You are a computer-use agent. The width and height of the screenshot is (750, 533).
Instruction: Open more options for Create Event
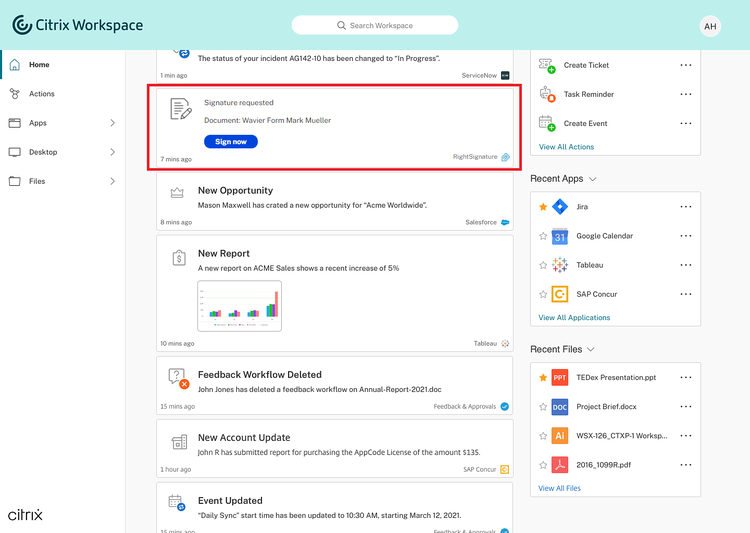(686, 123)
